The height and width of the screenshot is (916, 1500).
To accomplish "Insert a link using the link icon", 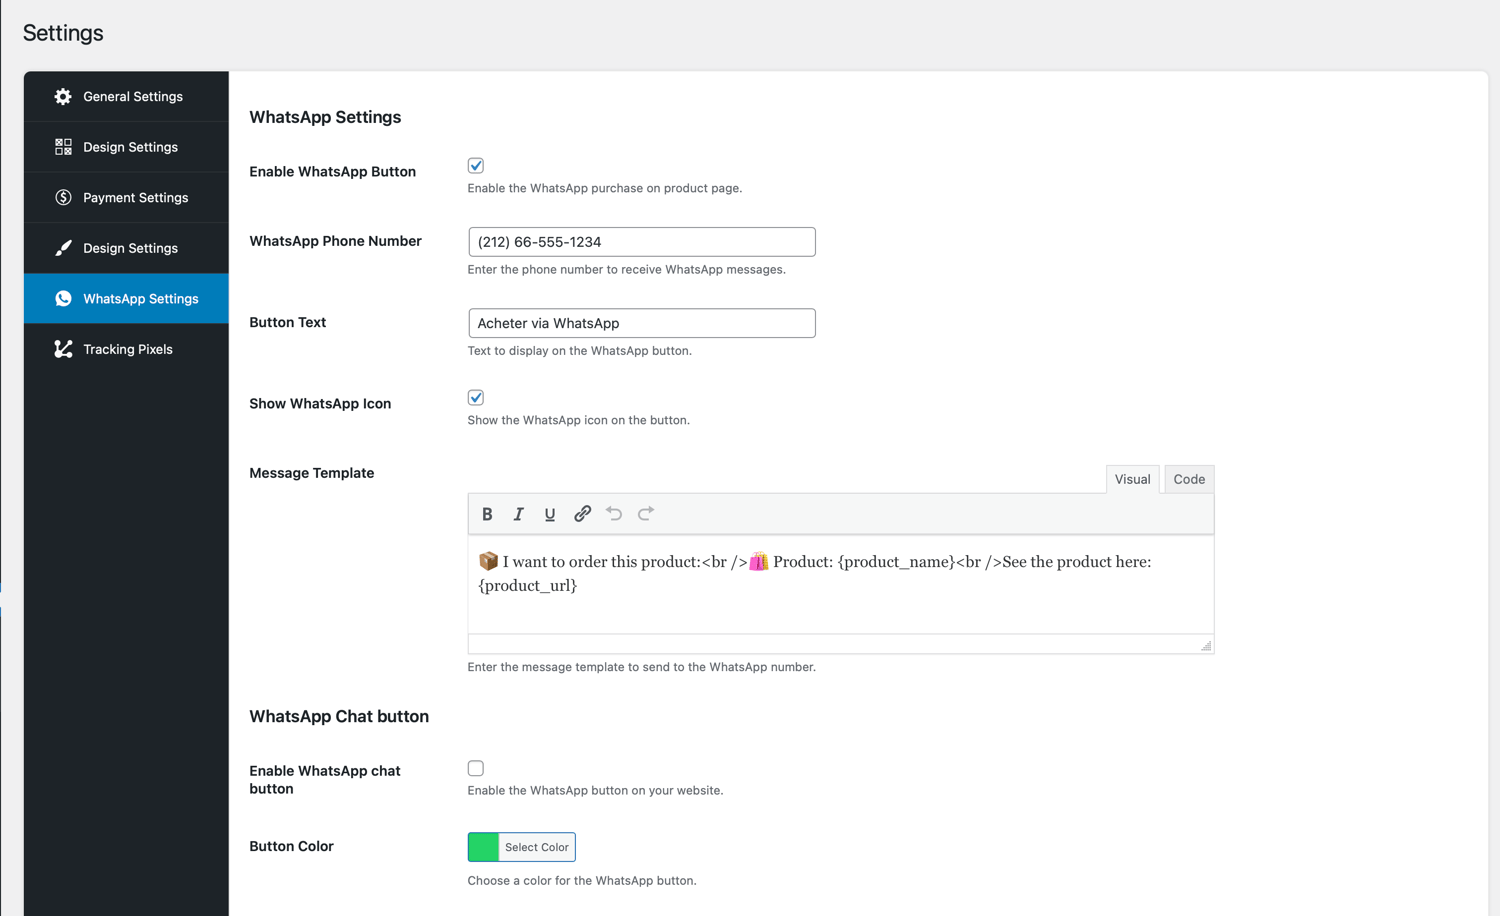I will pos(582,514).
